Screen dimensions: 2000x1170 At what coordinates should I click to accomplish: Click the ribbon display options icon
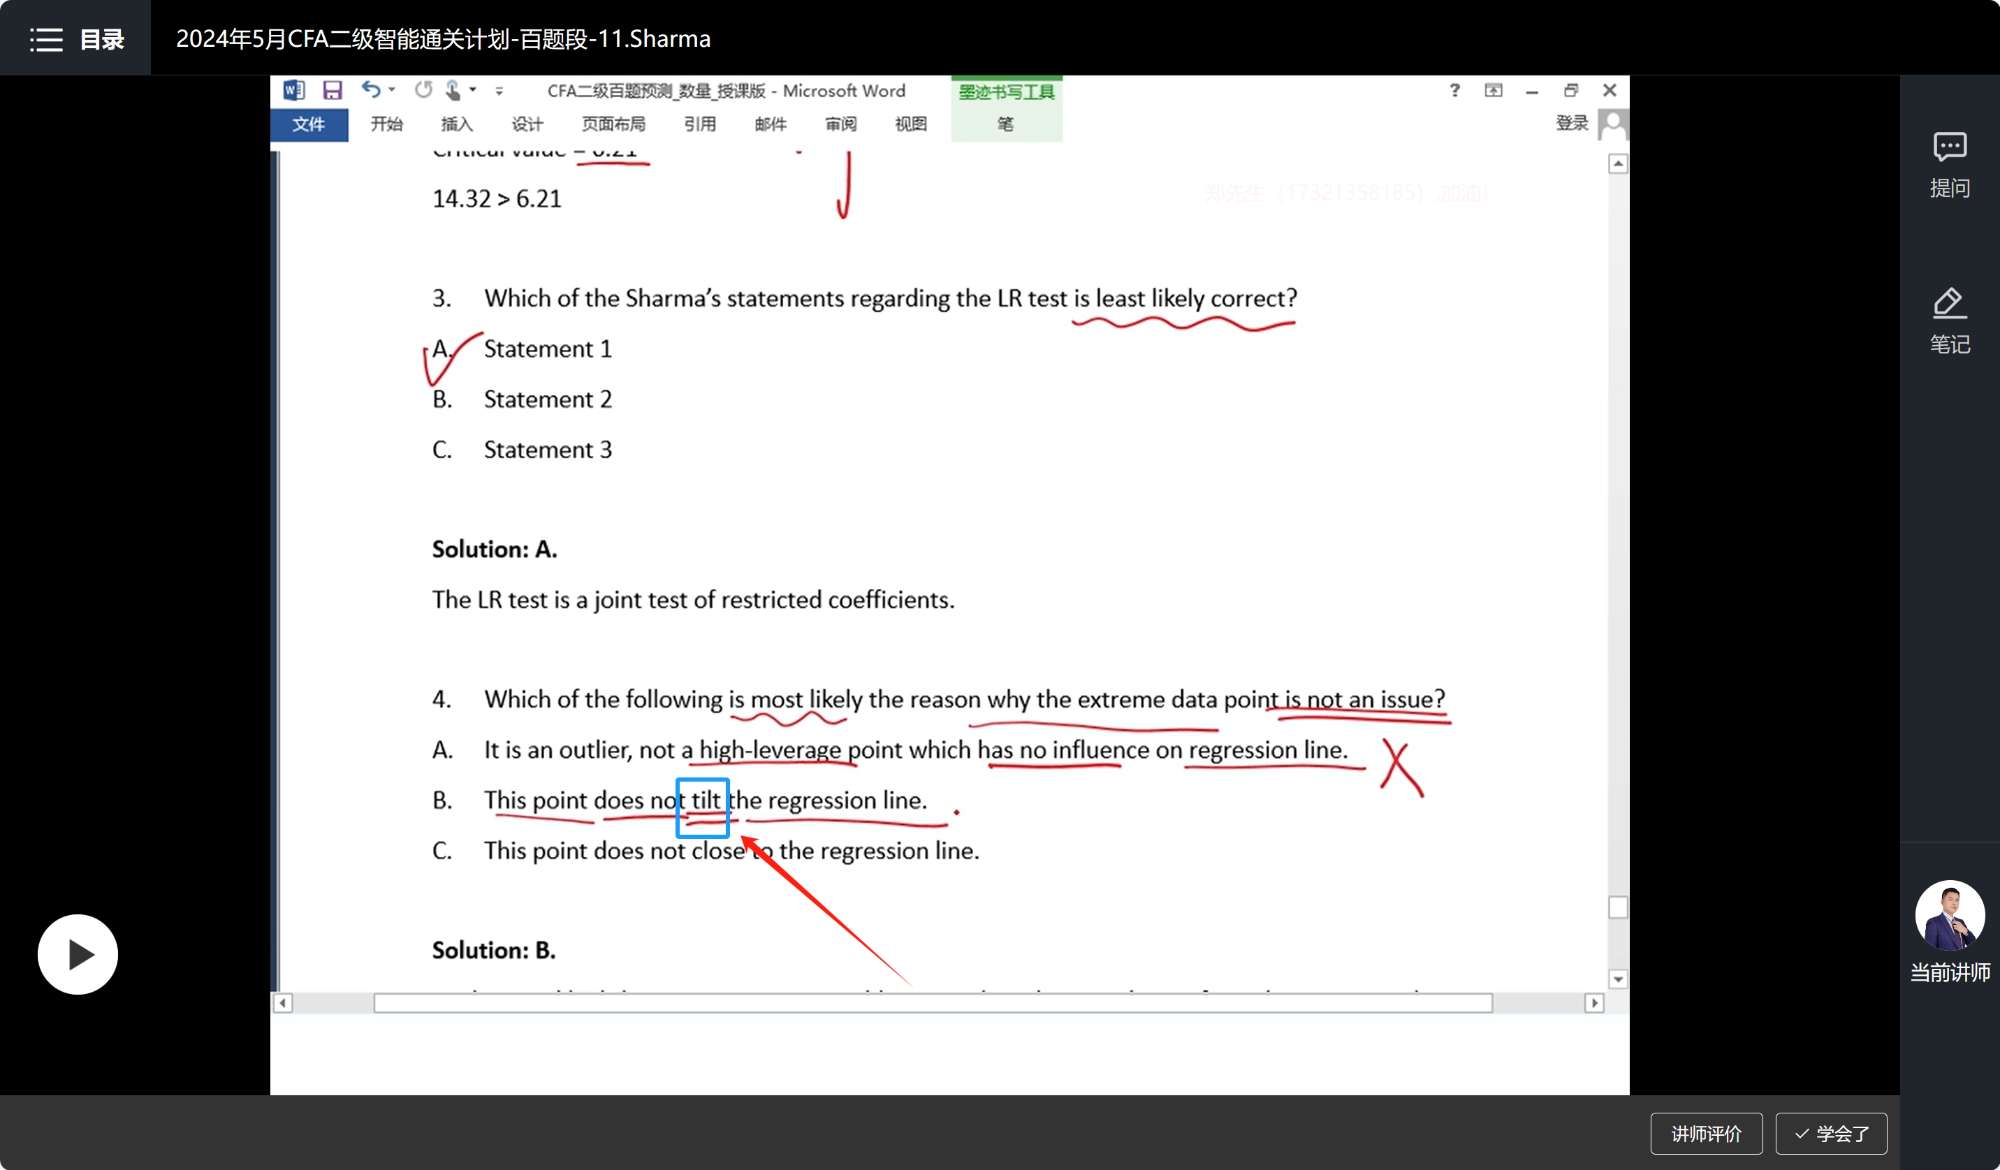(1493, 90)
